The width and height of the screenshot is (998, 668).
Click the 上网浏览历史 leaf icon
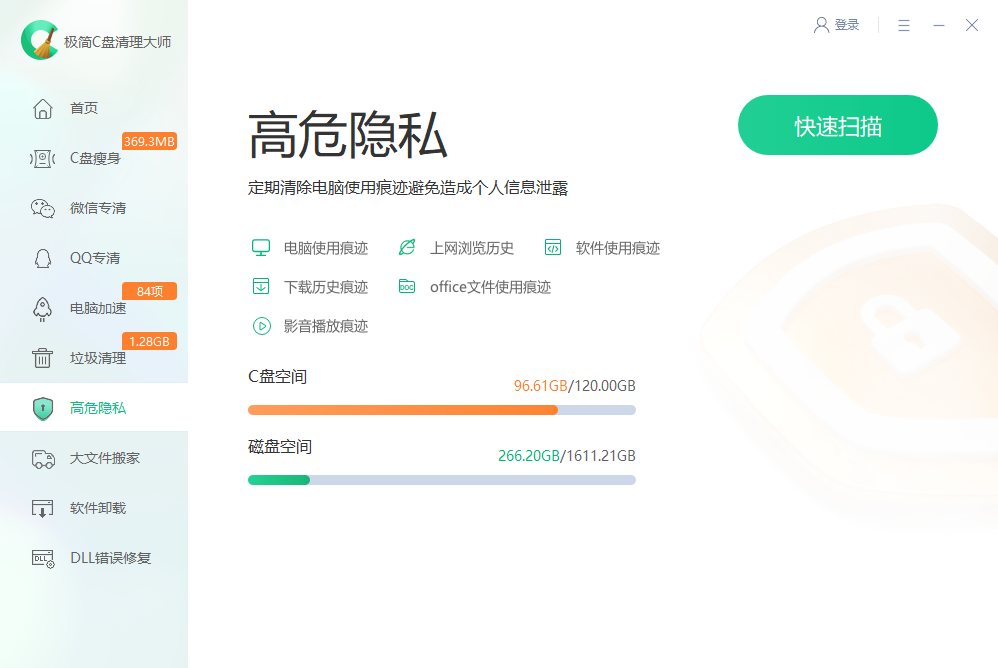coord(407,248)
